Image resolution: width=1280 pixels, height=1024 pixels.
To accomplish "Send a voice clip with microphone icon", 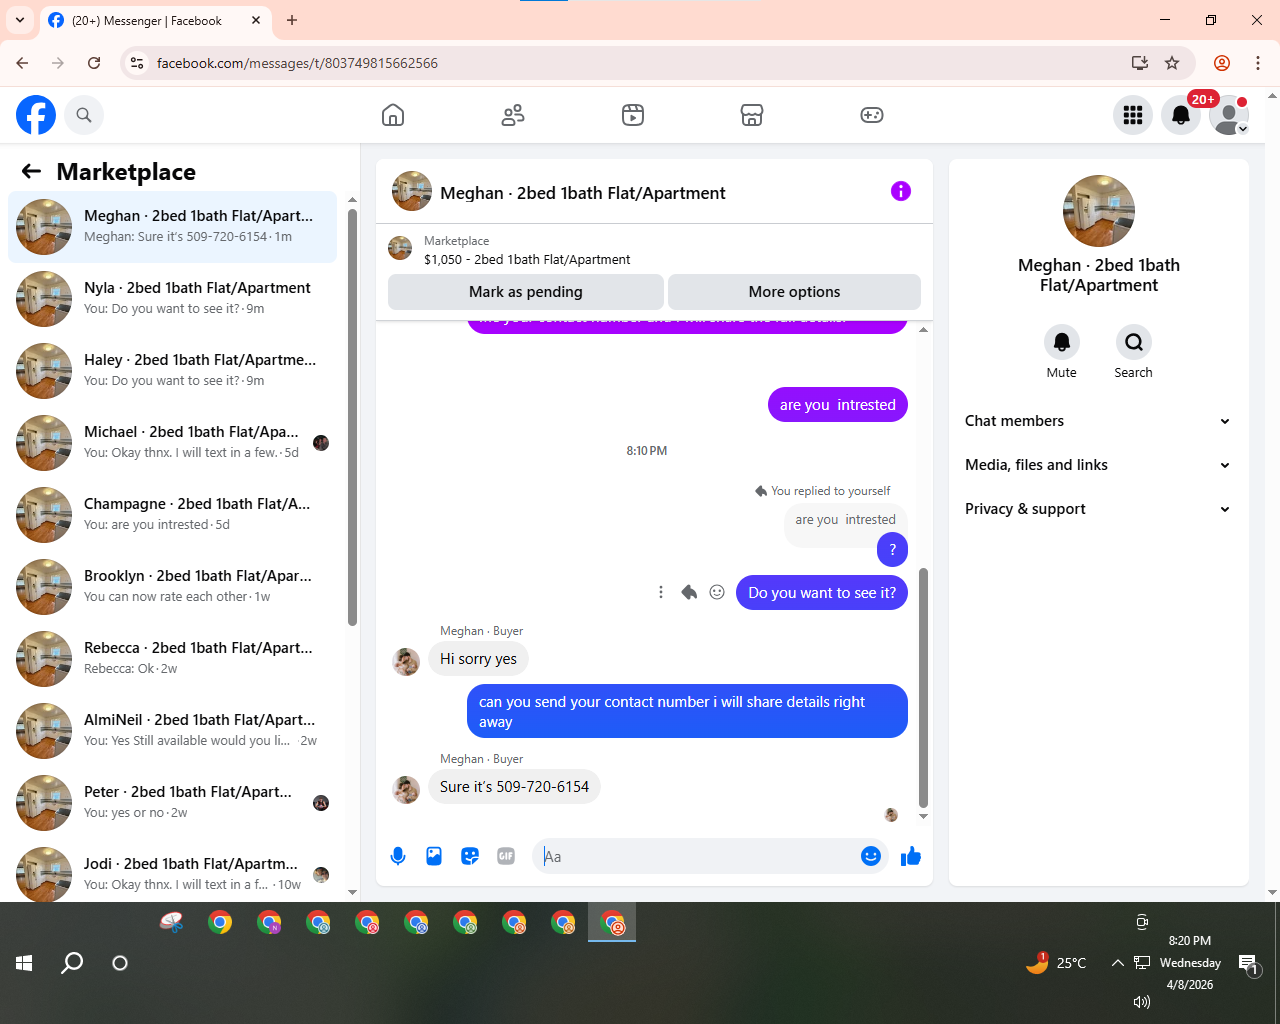I will 398,856.
